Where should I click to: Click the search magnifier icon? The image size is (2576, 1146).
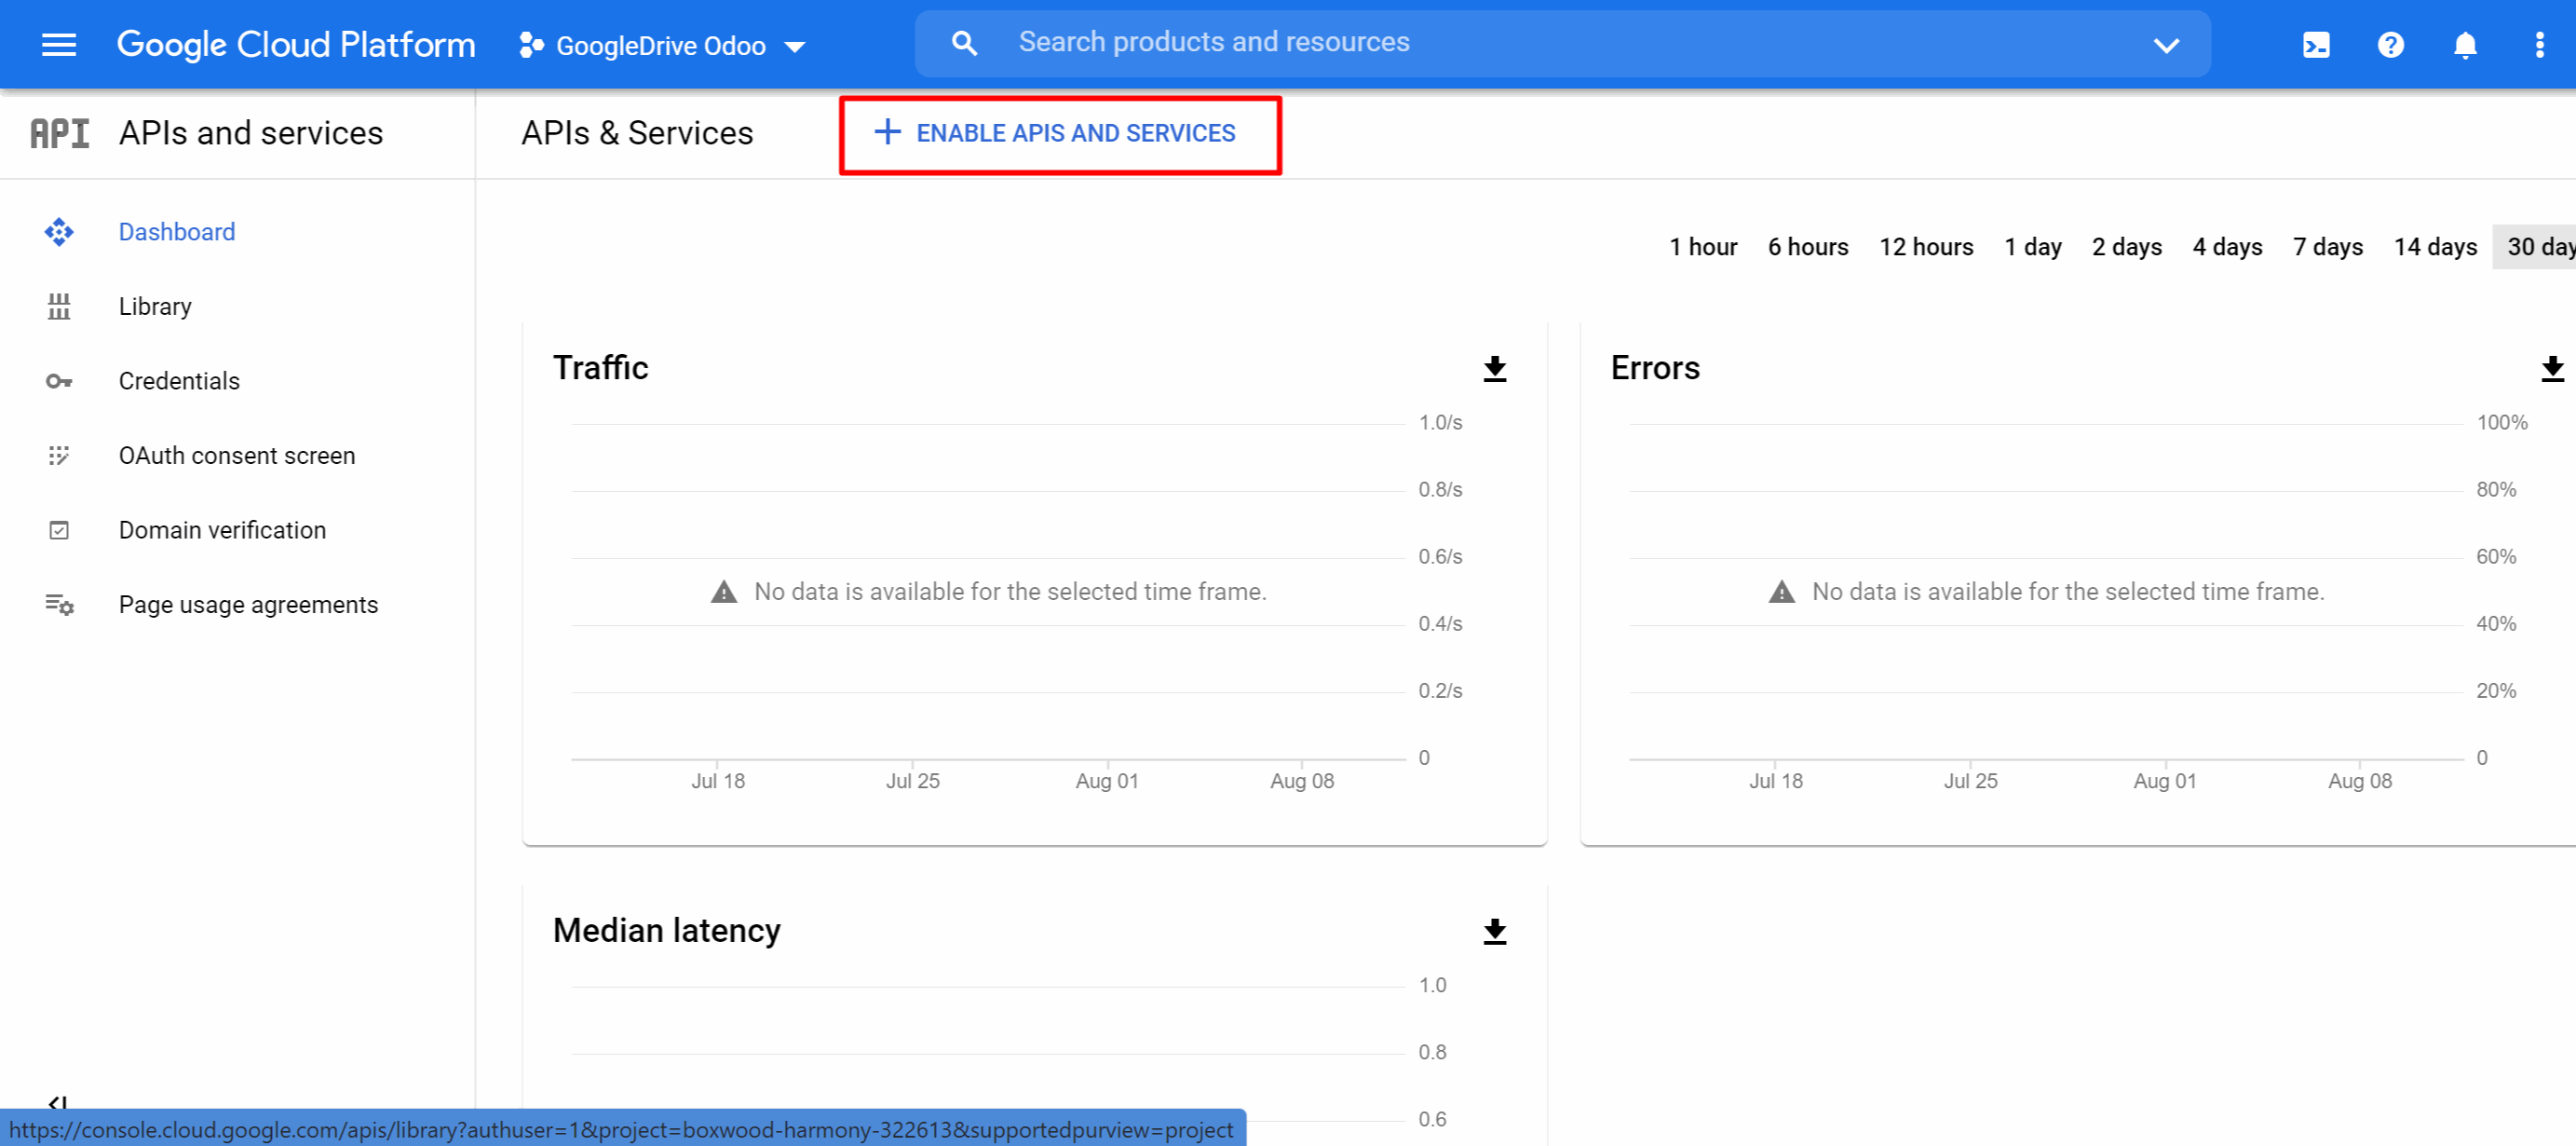964,43
